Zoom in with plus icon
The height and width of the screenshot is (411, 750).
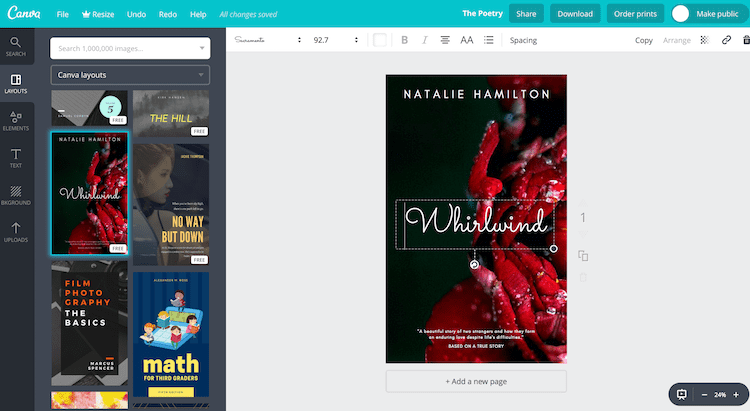pyautogui.click(x=736, y=395)
